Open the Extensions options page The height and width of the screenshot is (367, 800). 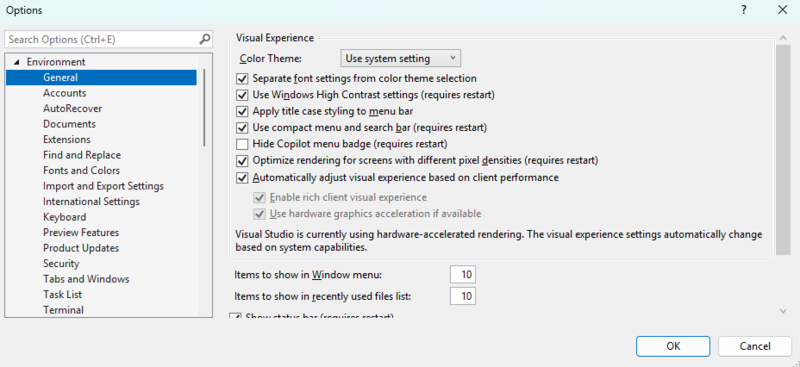[x=67, y=139]
